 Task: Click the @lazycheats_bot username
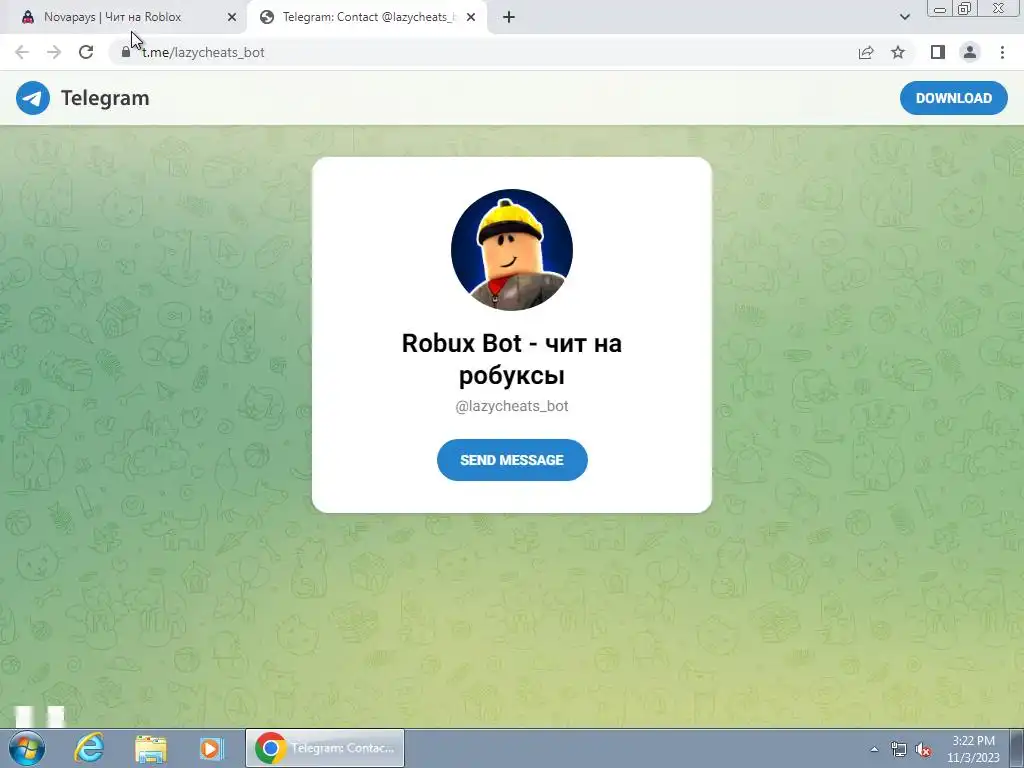click(x=512, y=406)
